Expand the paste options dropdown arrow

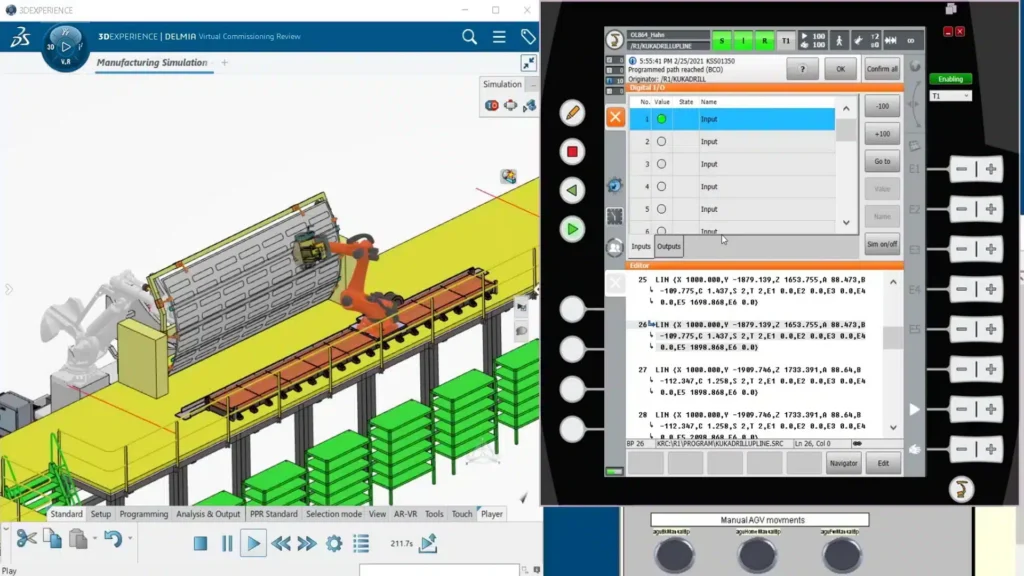(x=94, y=538)
